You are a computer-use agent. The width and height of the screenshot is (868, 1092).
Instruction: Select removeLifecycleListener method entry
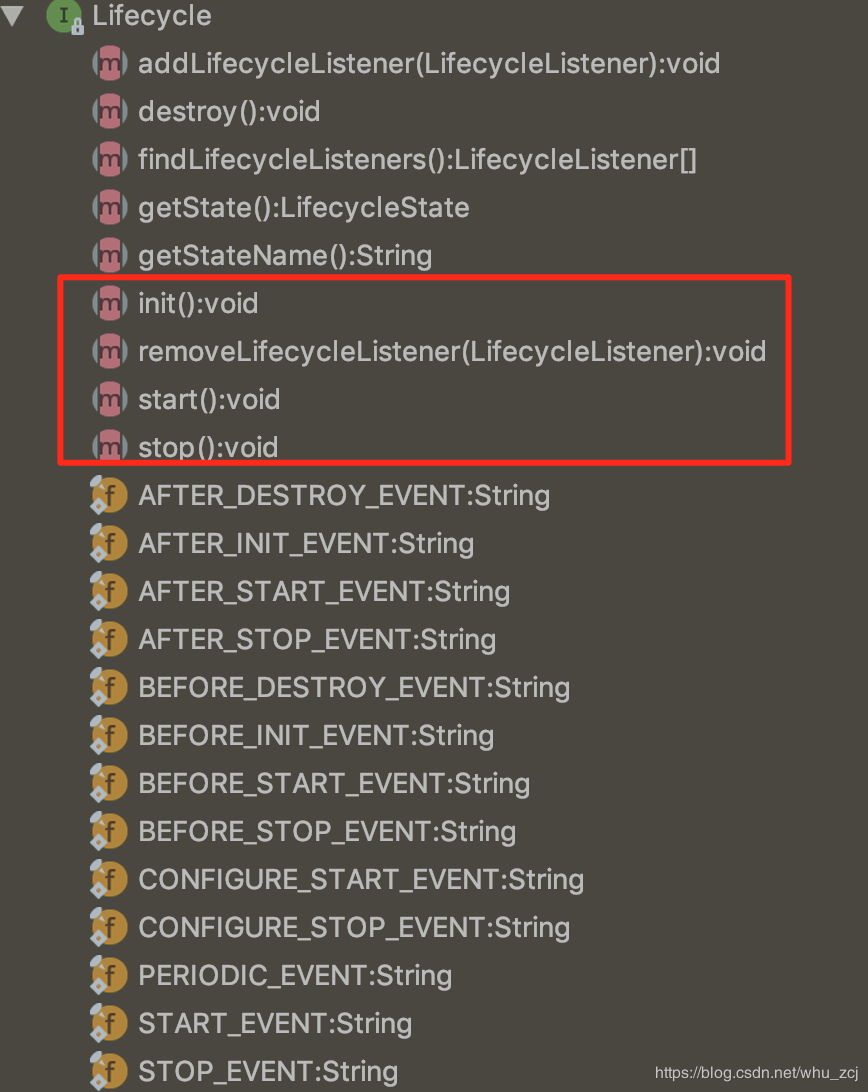[452, 352]
